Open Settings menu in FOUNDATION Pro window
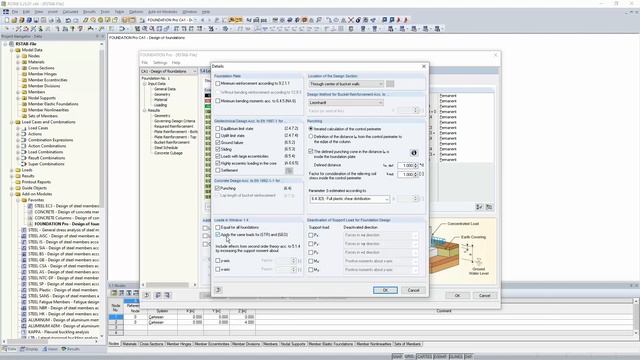Image resolution: width=640 pixels, height=360 pixels. tap(160, 63)
